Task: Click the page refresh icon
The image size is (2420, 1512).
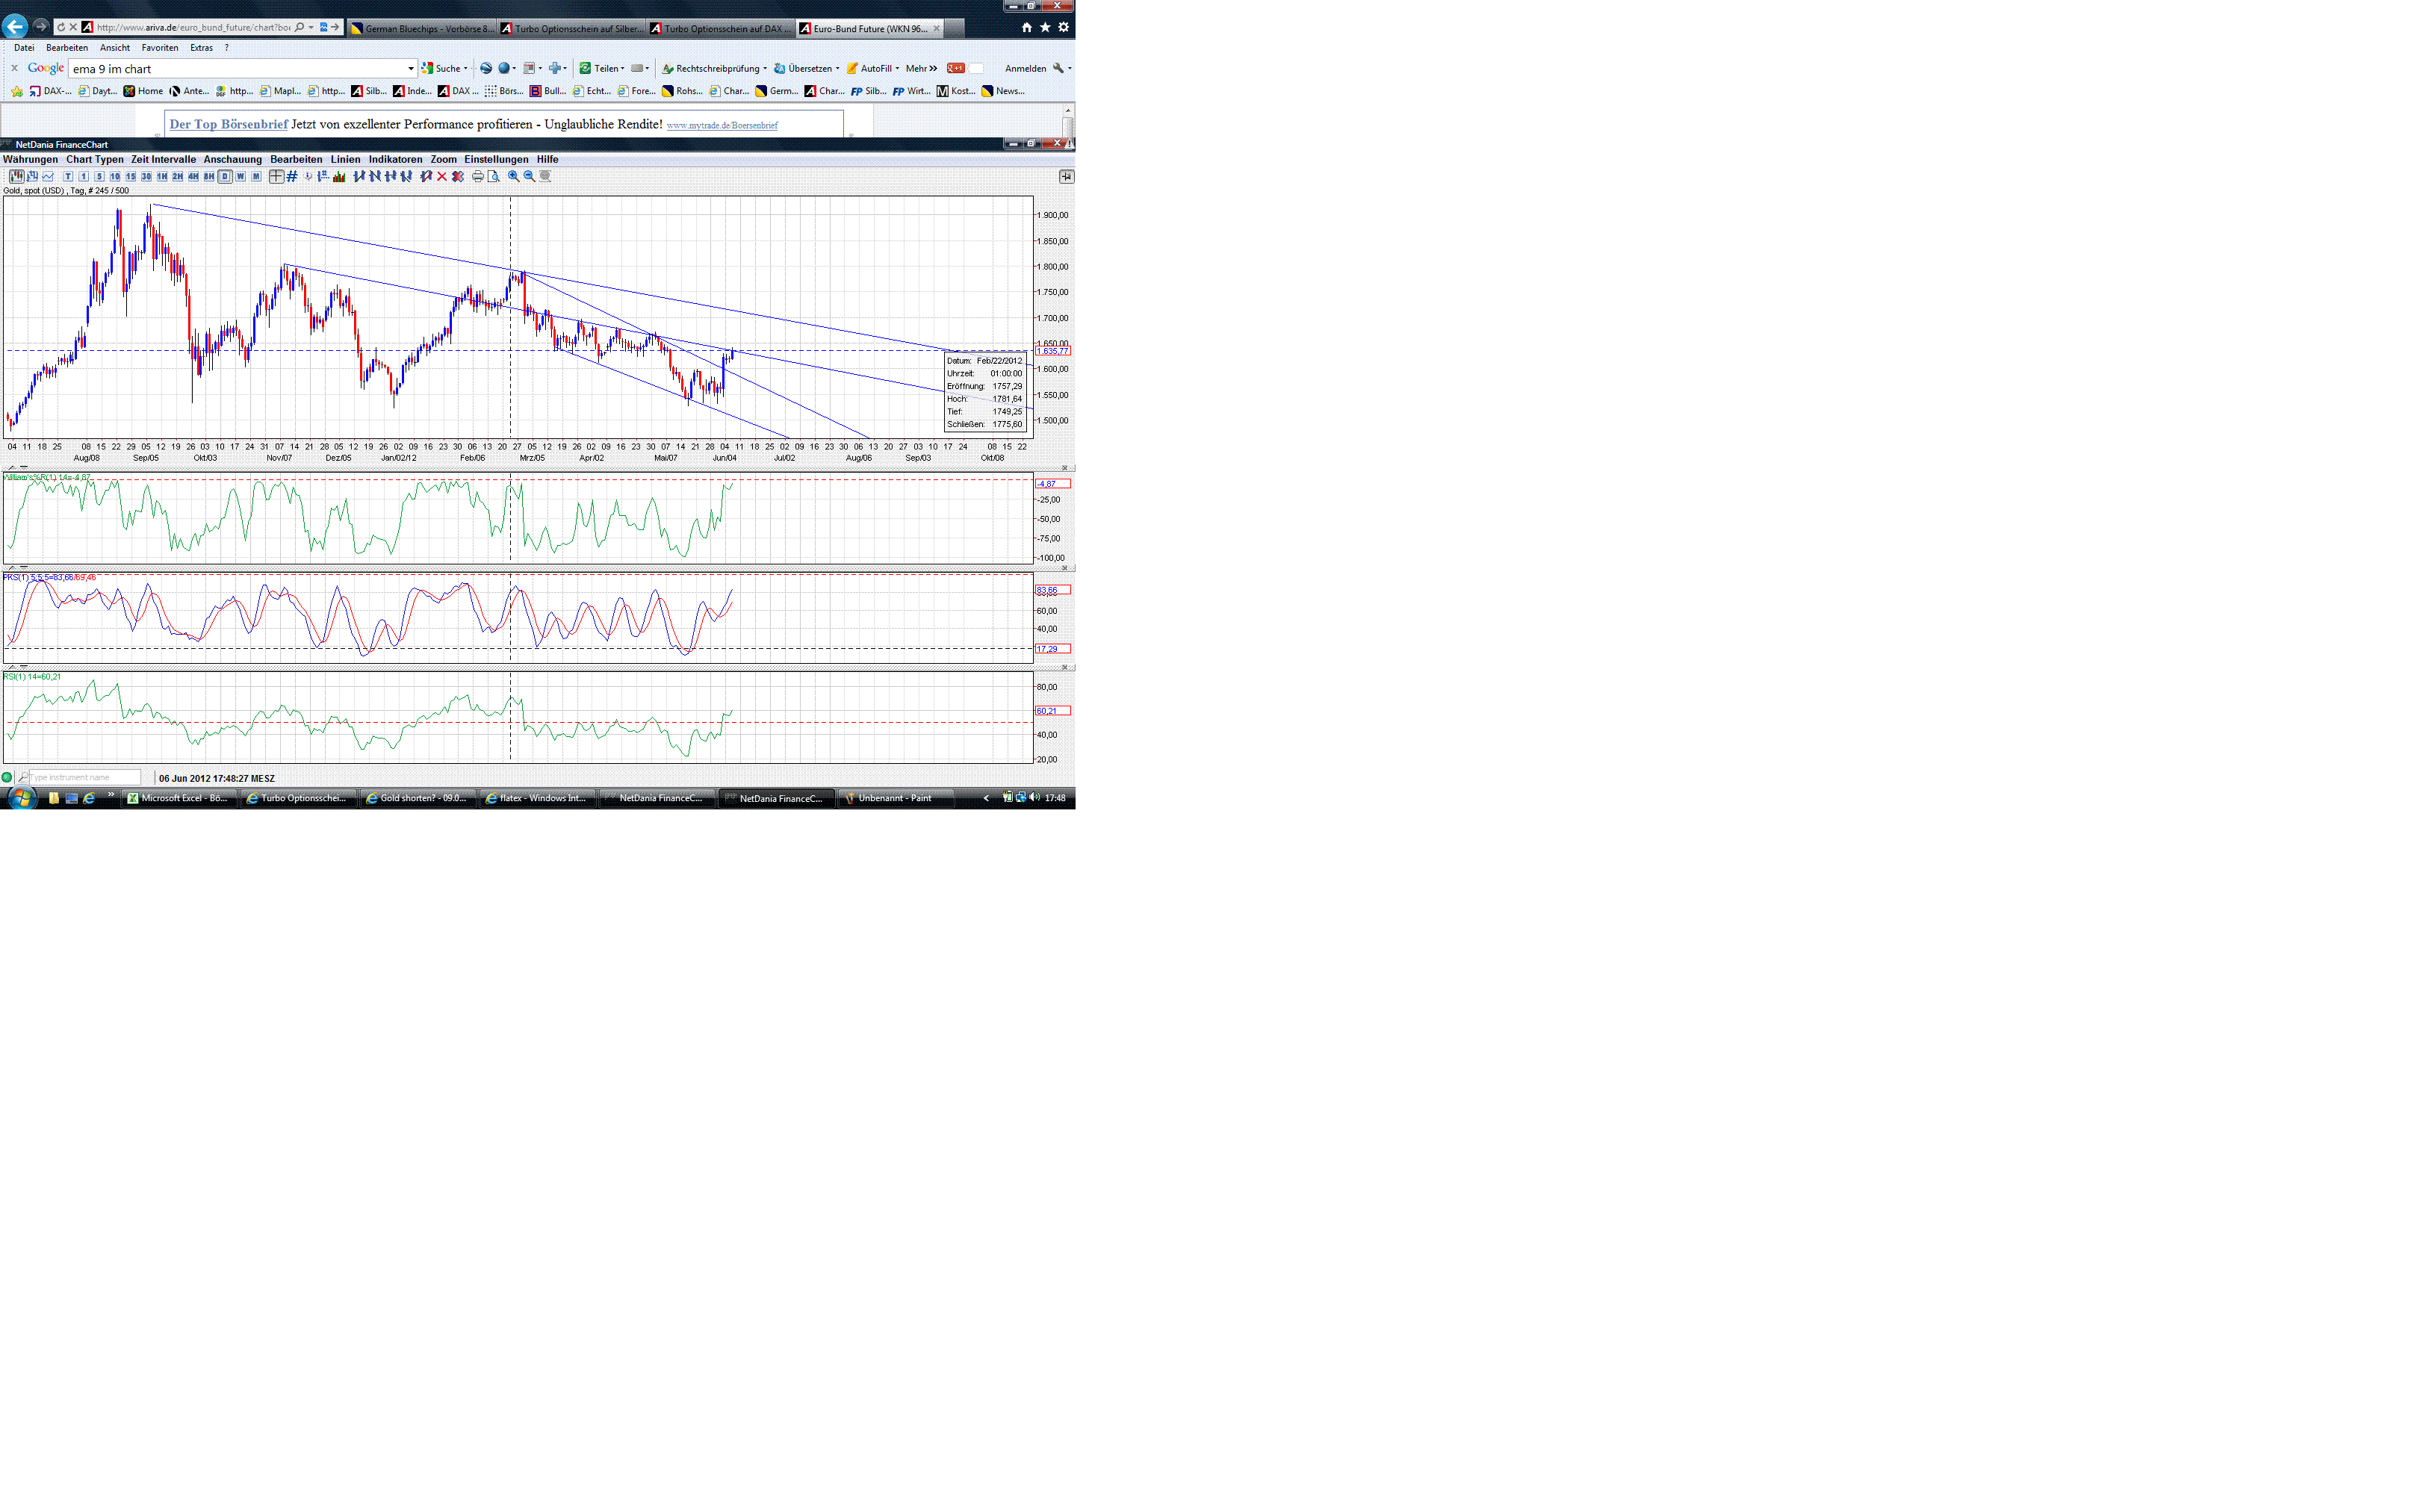Action: coord(61,27)
